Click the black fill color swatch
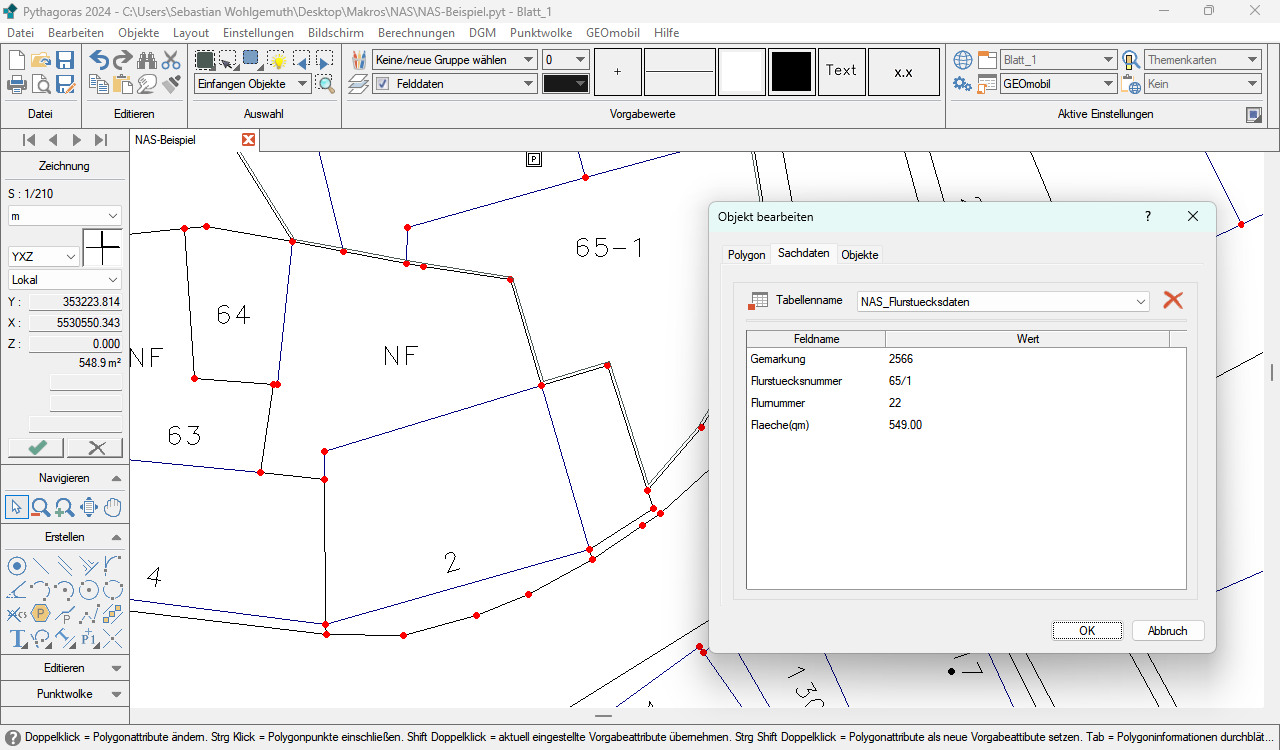The height and width of the screenshot is (750, 1280). pyautogui.click(x=792, y=72)
